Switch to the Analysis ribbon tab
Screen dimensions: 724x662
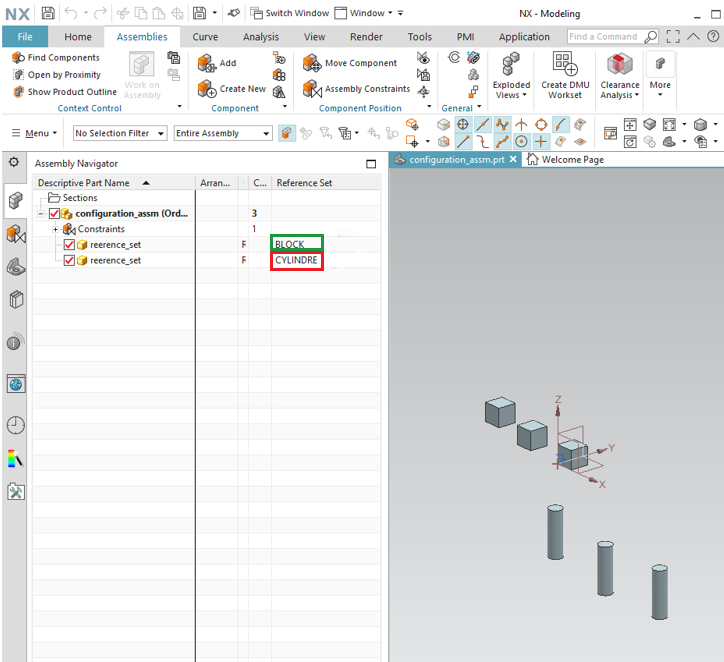point(261,37)
